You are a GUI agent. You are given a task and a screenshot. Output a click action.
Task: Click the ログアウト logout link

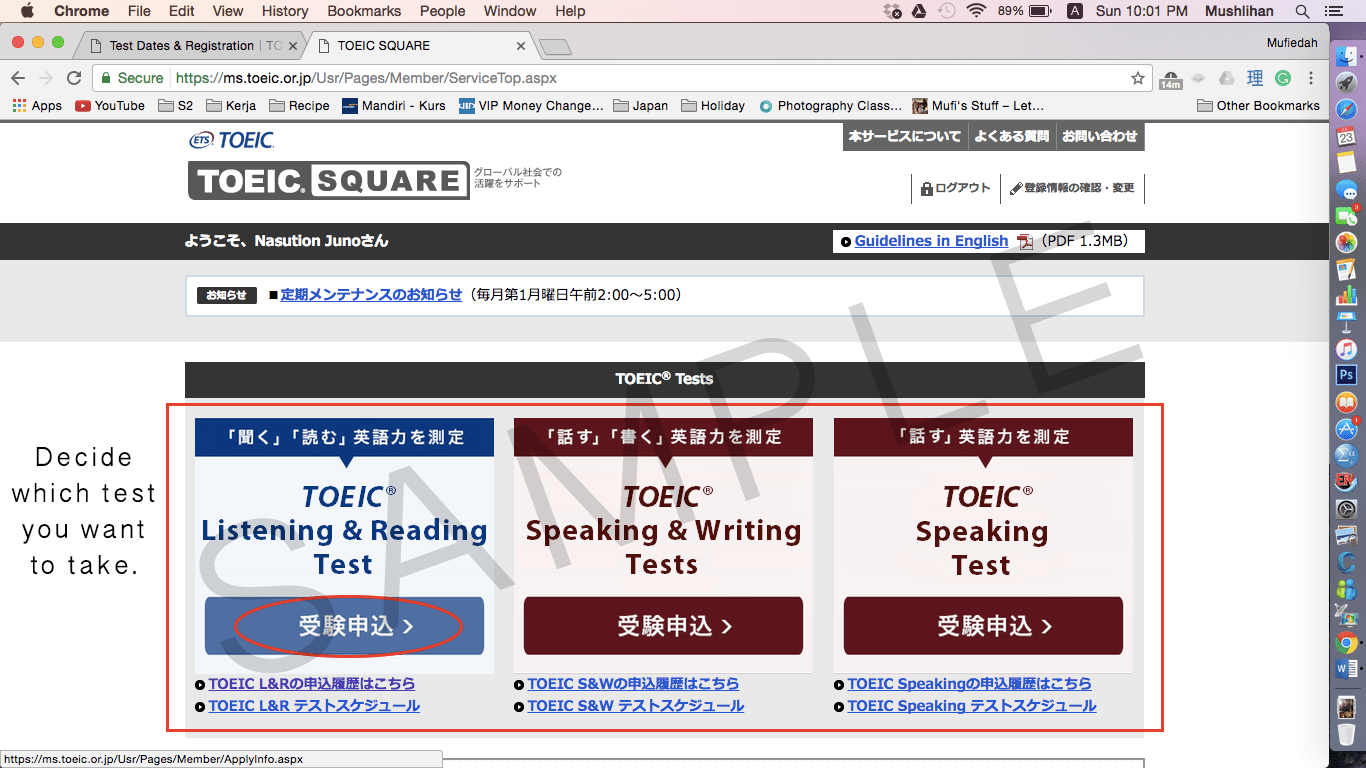point(956,188)
